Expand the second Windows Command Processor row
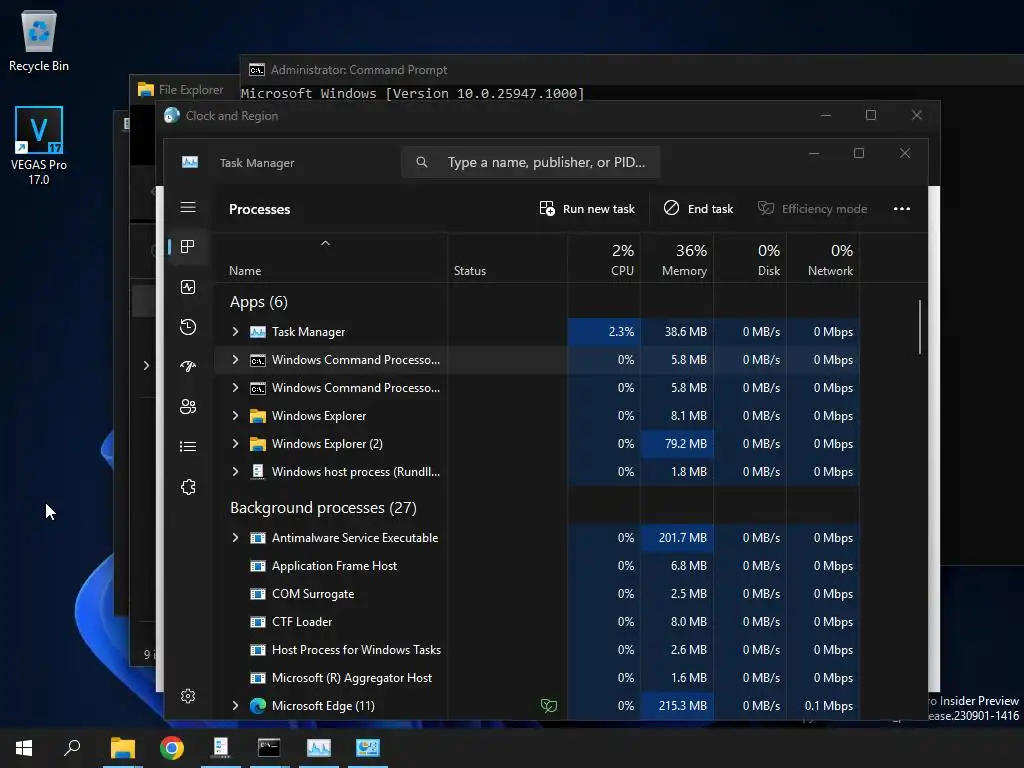Viewport: 1024px width, 768px height. (x=235, y=388)
